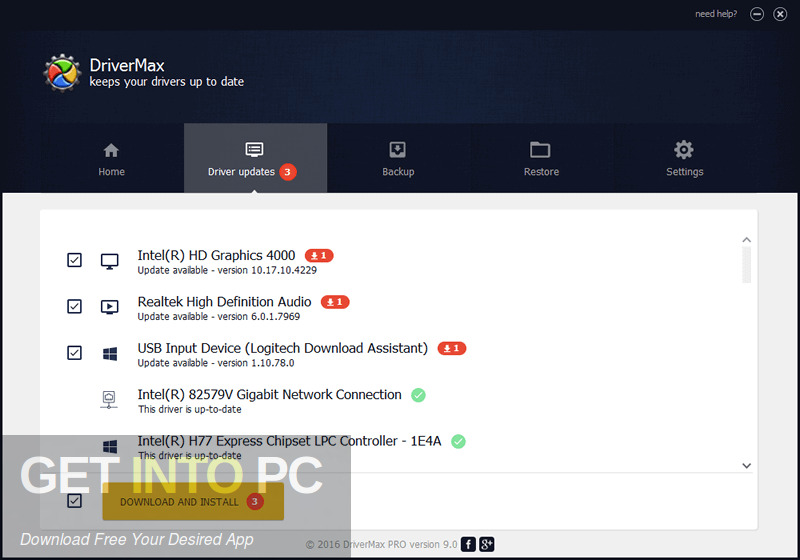Click the Driver updates list icon

pyautogui.click(x=254, y=149)
